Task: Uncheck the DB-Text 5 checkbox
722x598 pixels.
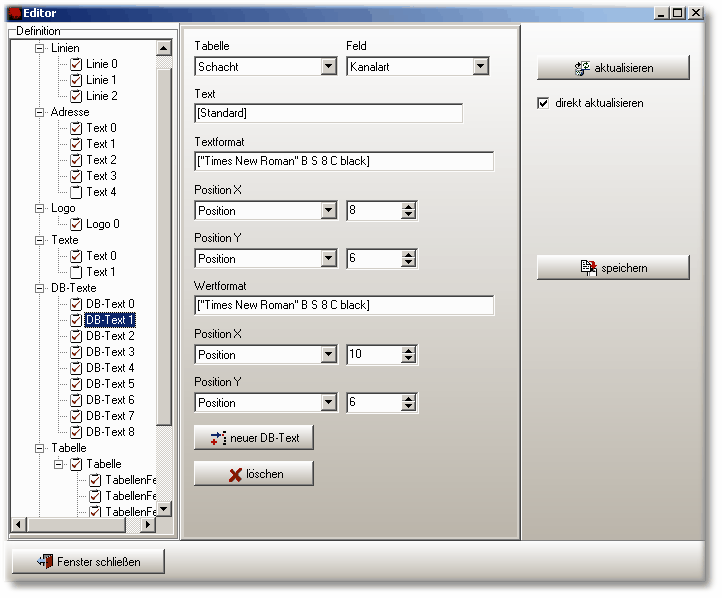Action: (x=76, y=384)
